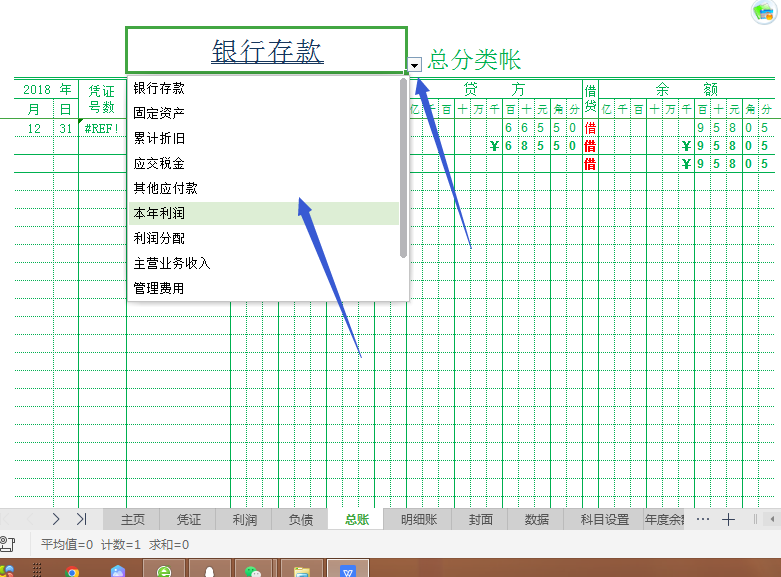Click the 总分类帐 title text

point(474,60)
